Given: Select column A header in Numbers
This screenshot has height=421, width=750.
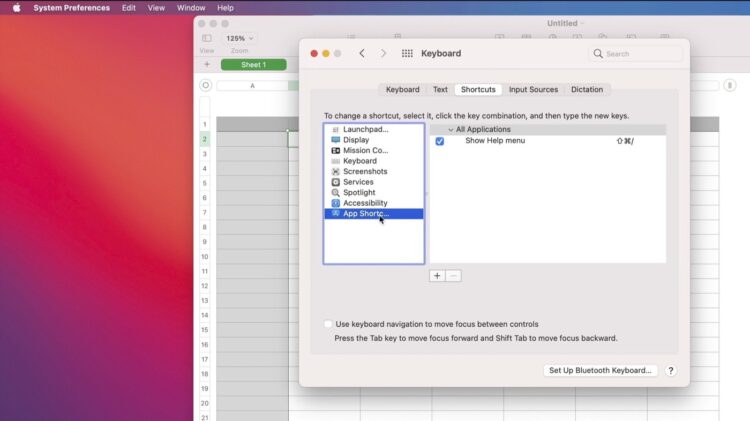Looking at the screenshot, I should [252, 86].
